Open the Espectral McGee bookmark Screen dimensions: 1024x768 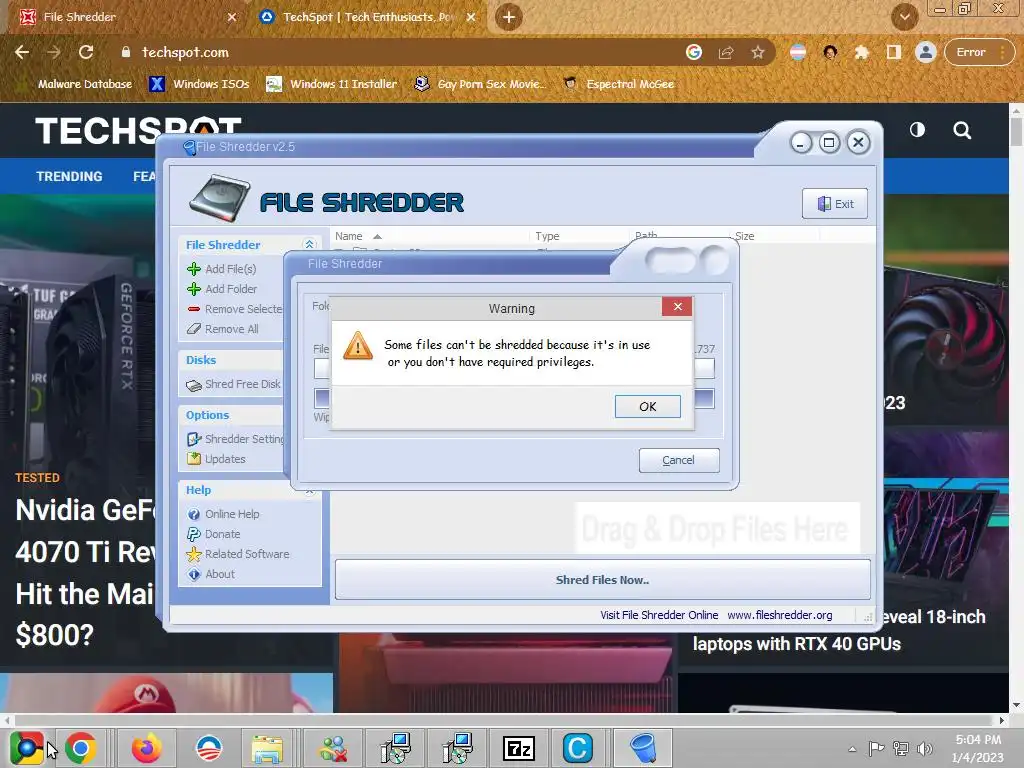(x=618, y=84)
